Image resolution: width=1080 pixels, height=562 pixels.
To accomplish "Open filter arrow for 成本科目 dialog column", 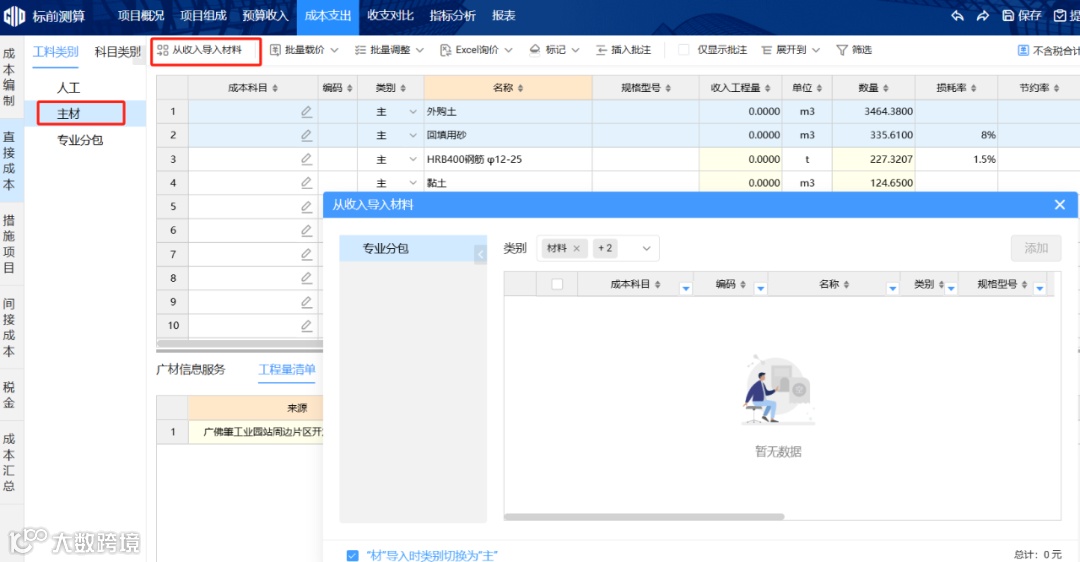I will tap(685, 289).
